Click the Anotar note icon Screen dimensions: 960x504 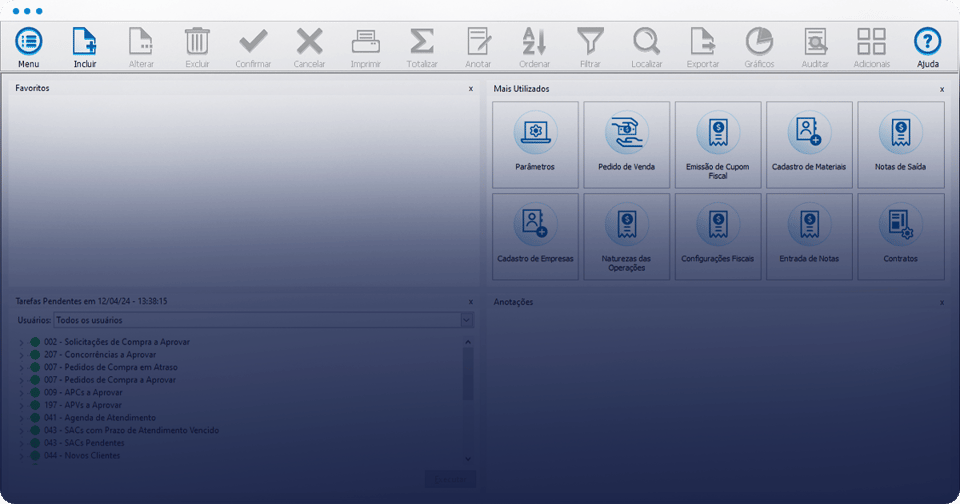tap(478, 42)
